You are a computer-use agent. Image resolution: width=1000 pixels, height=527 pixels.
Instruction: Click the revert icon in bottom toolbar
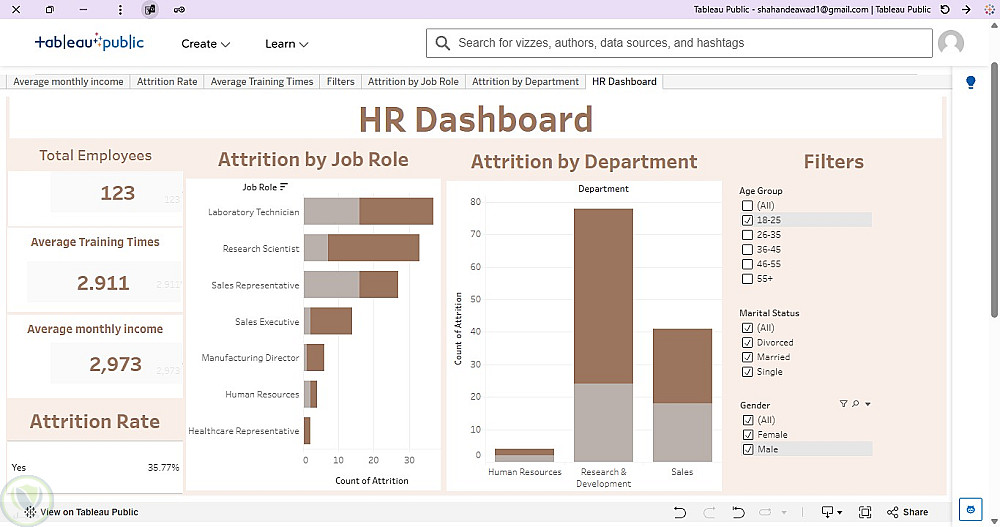coord(738,512)
